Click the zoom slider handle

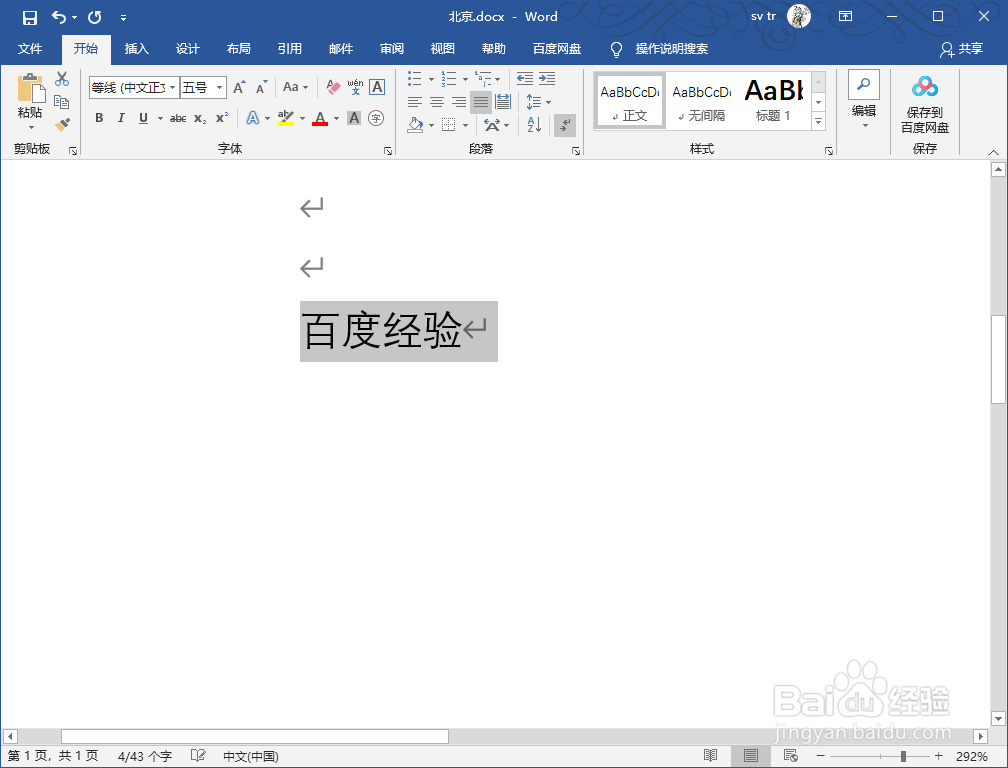tap(903, 756)
